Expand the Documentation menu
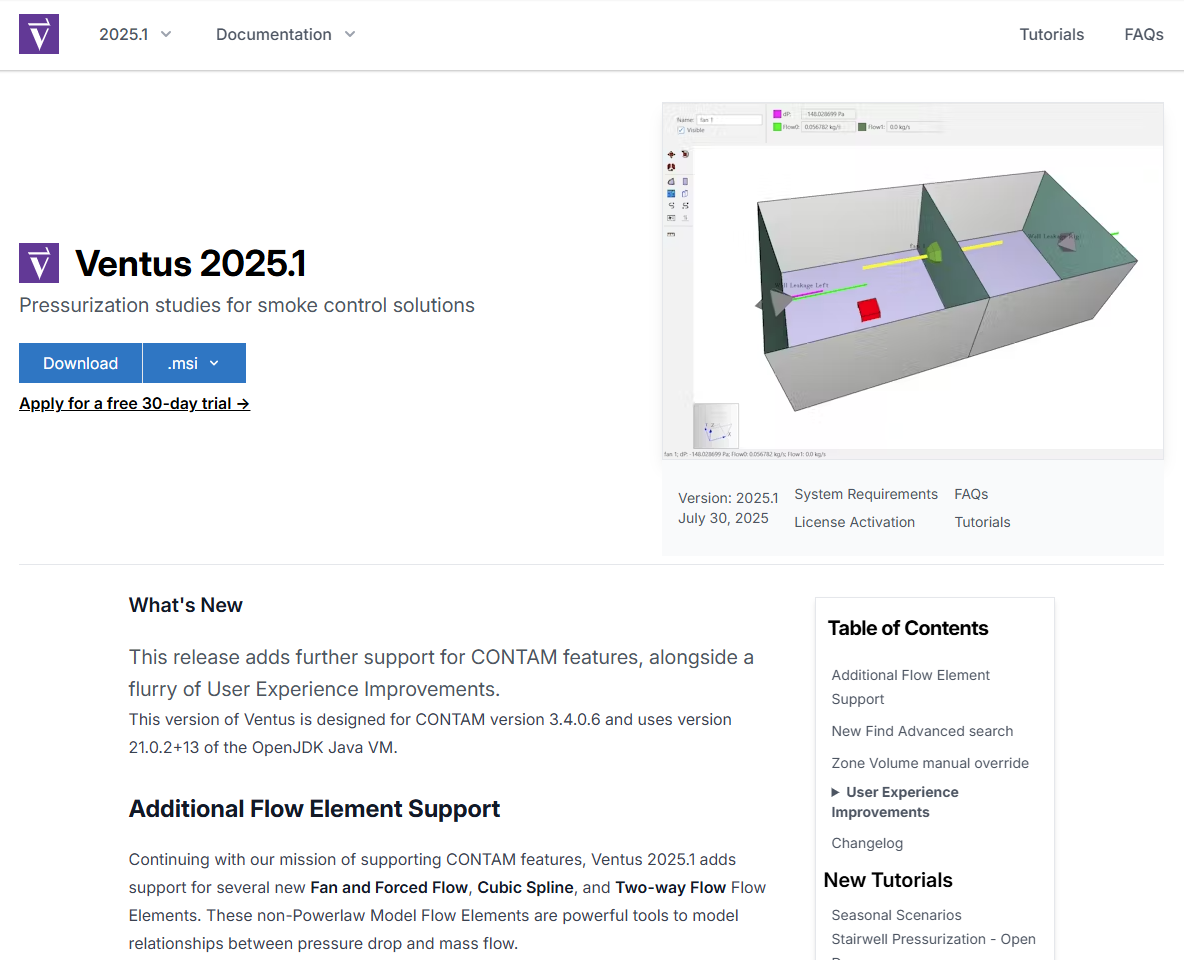The width and height of the screenshot is (1184, 960). (285, 35)
